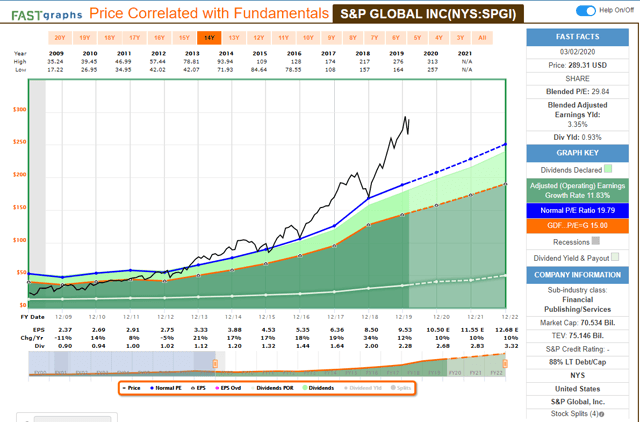Choose the 16Y time range tab
The width and height of the screenshot is (640, 422).
[x=159, y=38]
